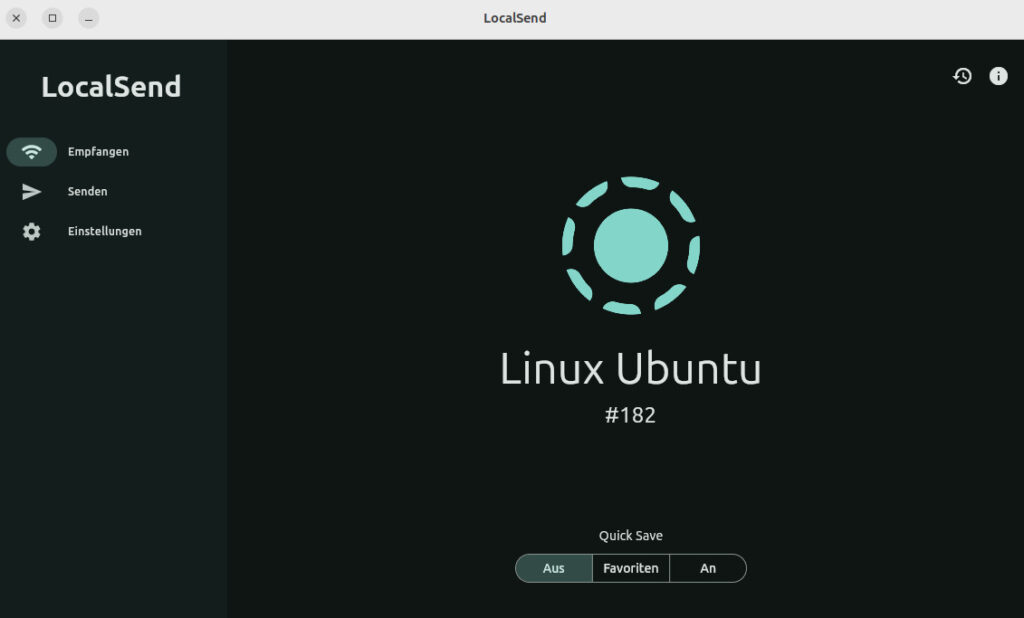This screenshot has height=618, width=1024.
Task: Click the Linux Ubuntu device name
Action: [630, 369]
